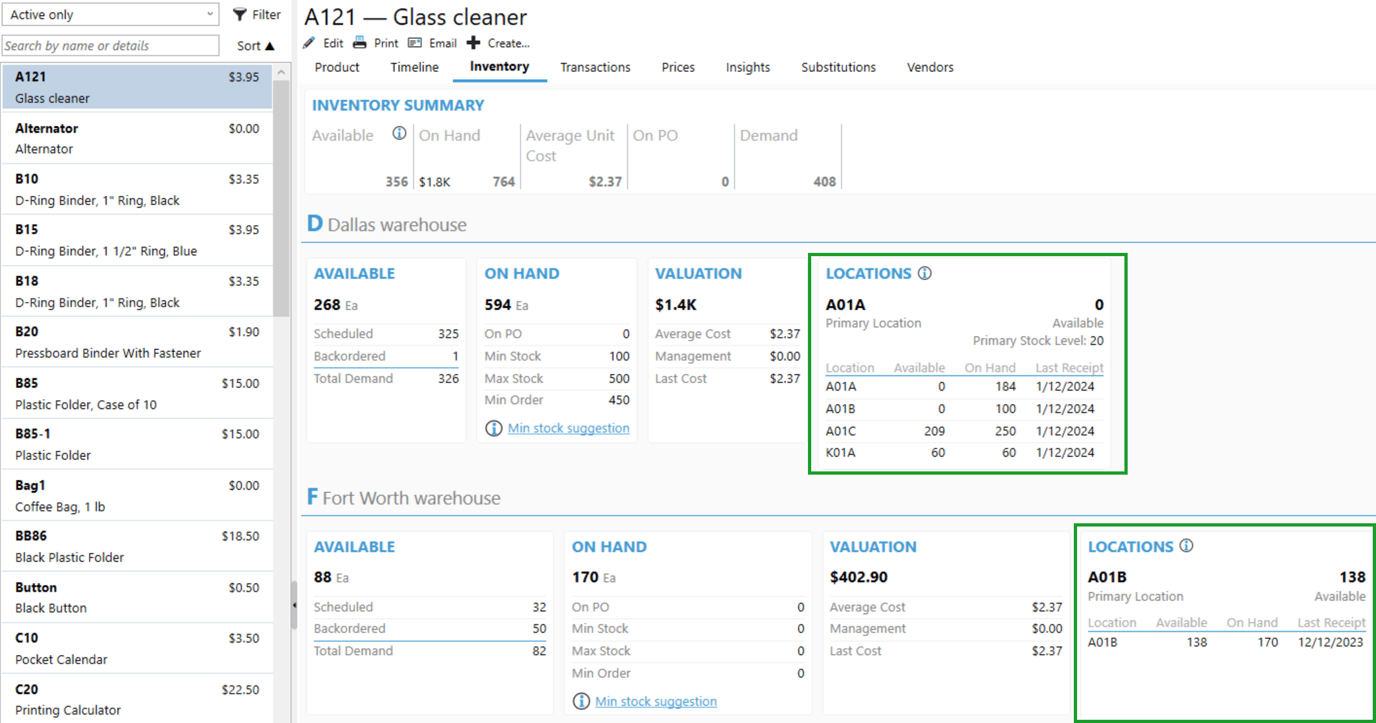Screen dimensions: 1376x723
Task: Open the Vendors tab
Action: pyautogui.click(x=929, y=67)
